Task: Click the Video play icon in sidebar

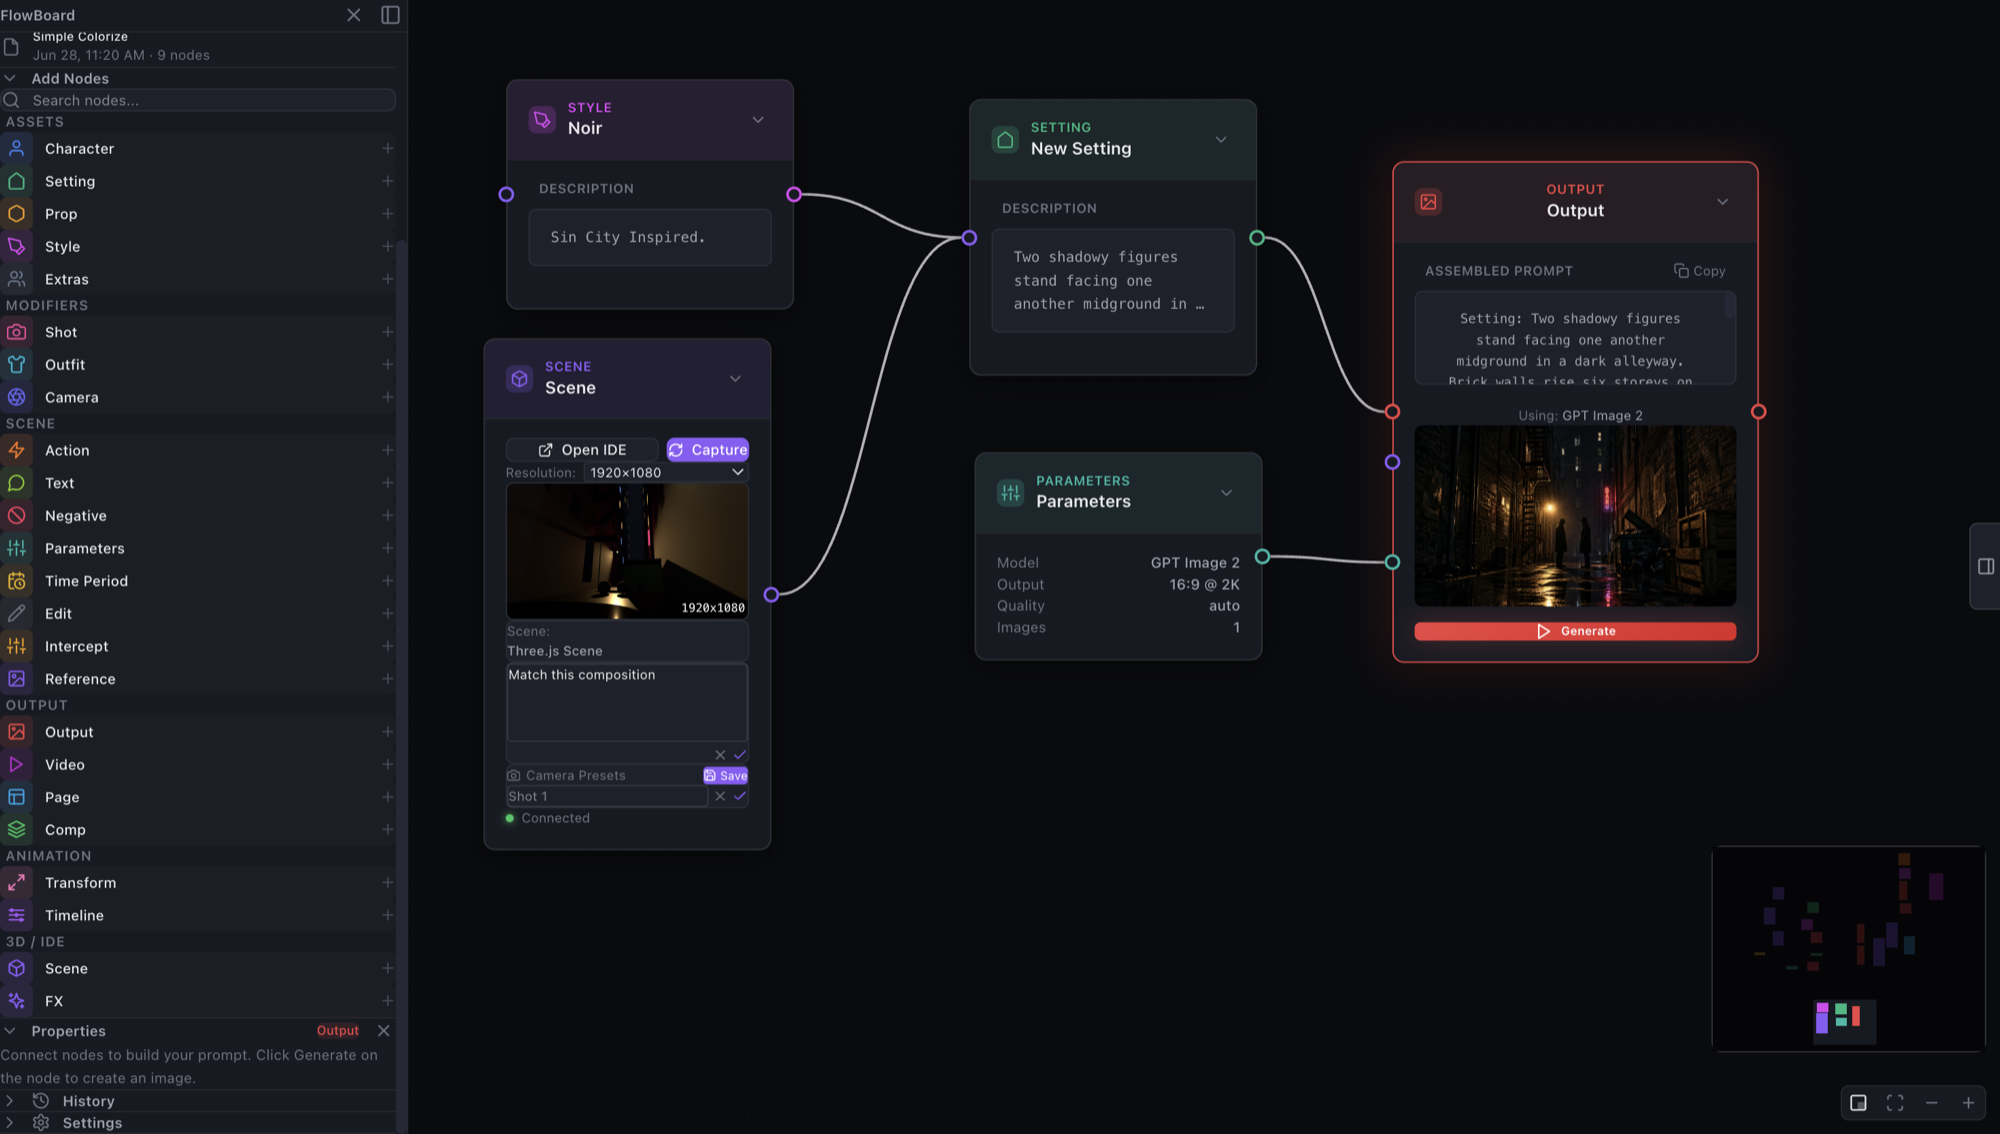Action: pos(17,765)
